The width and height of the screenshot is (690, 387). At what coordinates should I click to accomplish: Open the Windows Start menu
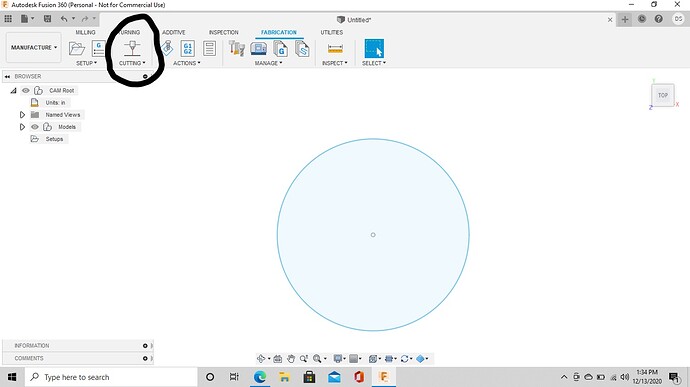12,377
